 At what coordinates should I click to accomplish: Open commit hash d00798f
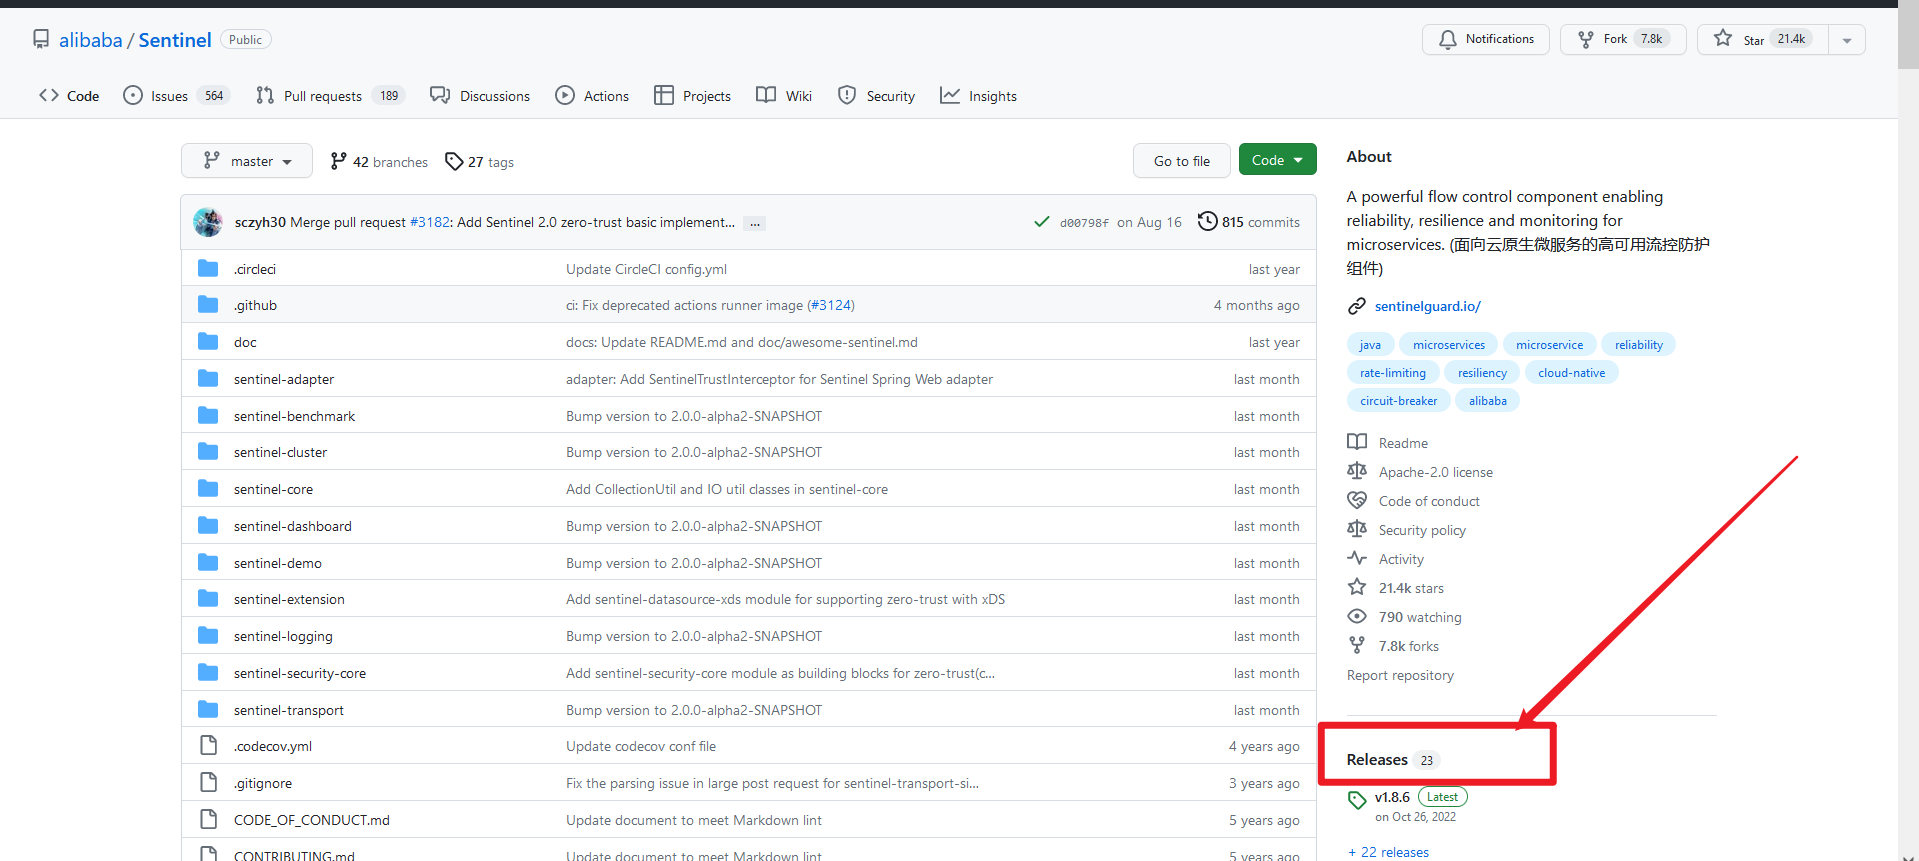[x=1084, y=223]
